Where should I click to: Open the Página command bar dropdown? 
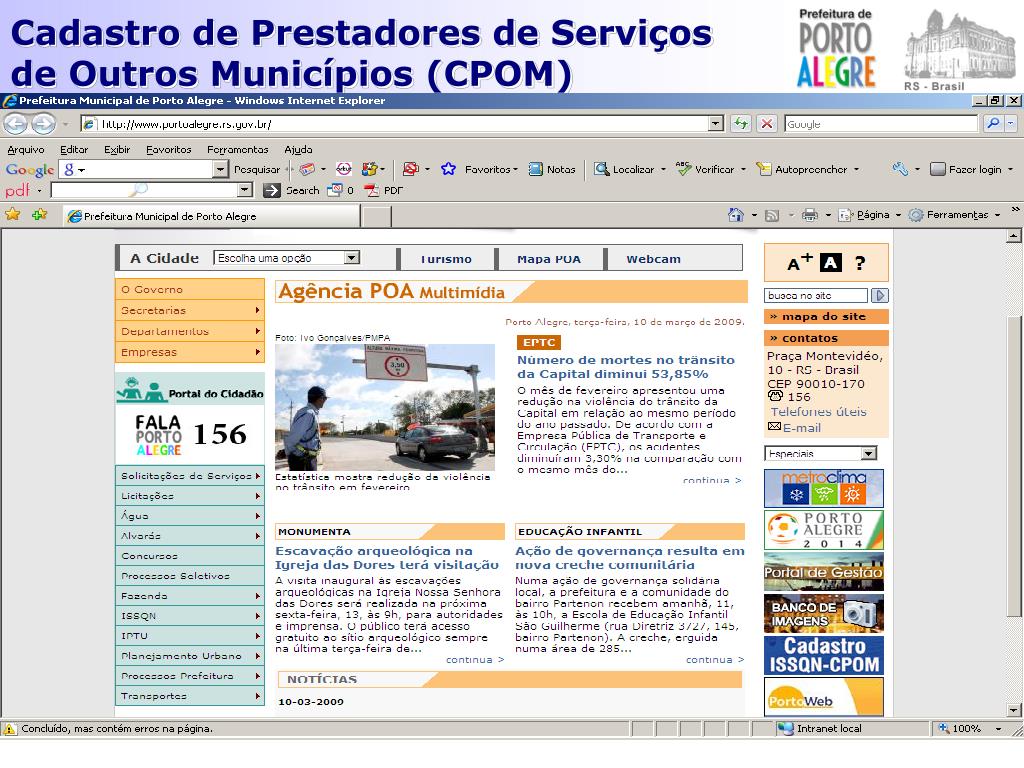pos(870,215)
